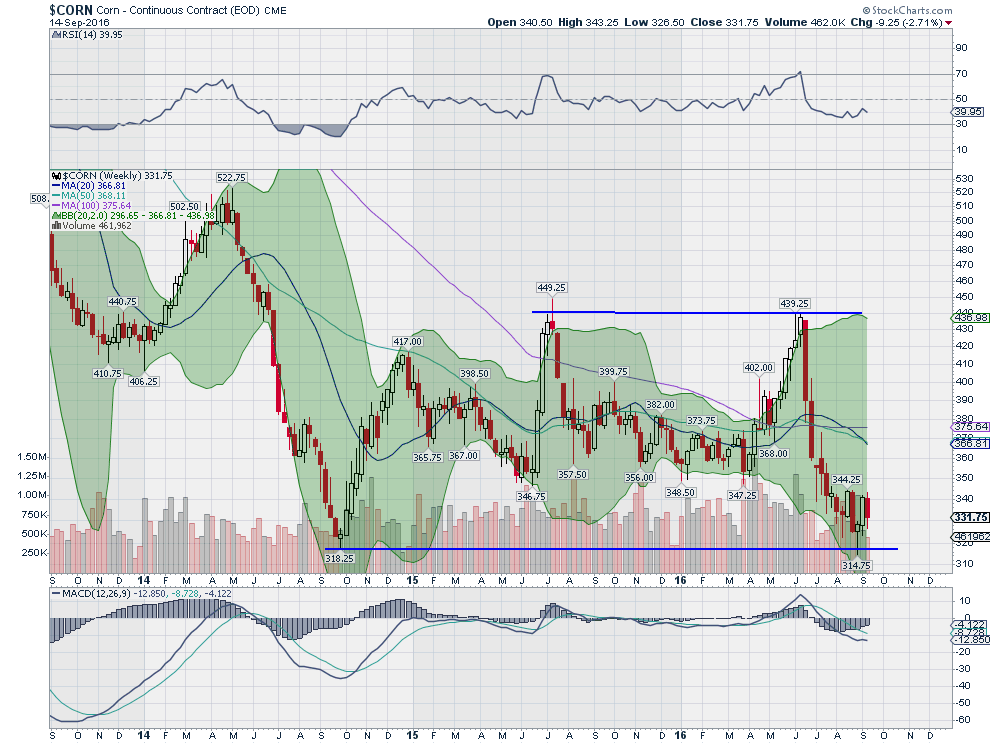The height and width of the screenshot is (744, 990).
Task: Click the 439.25 price label
Action: point(794,304)
